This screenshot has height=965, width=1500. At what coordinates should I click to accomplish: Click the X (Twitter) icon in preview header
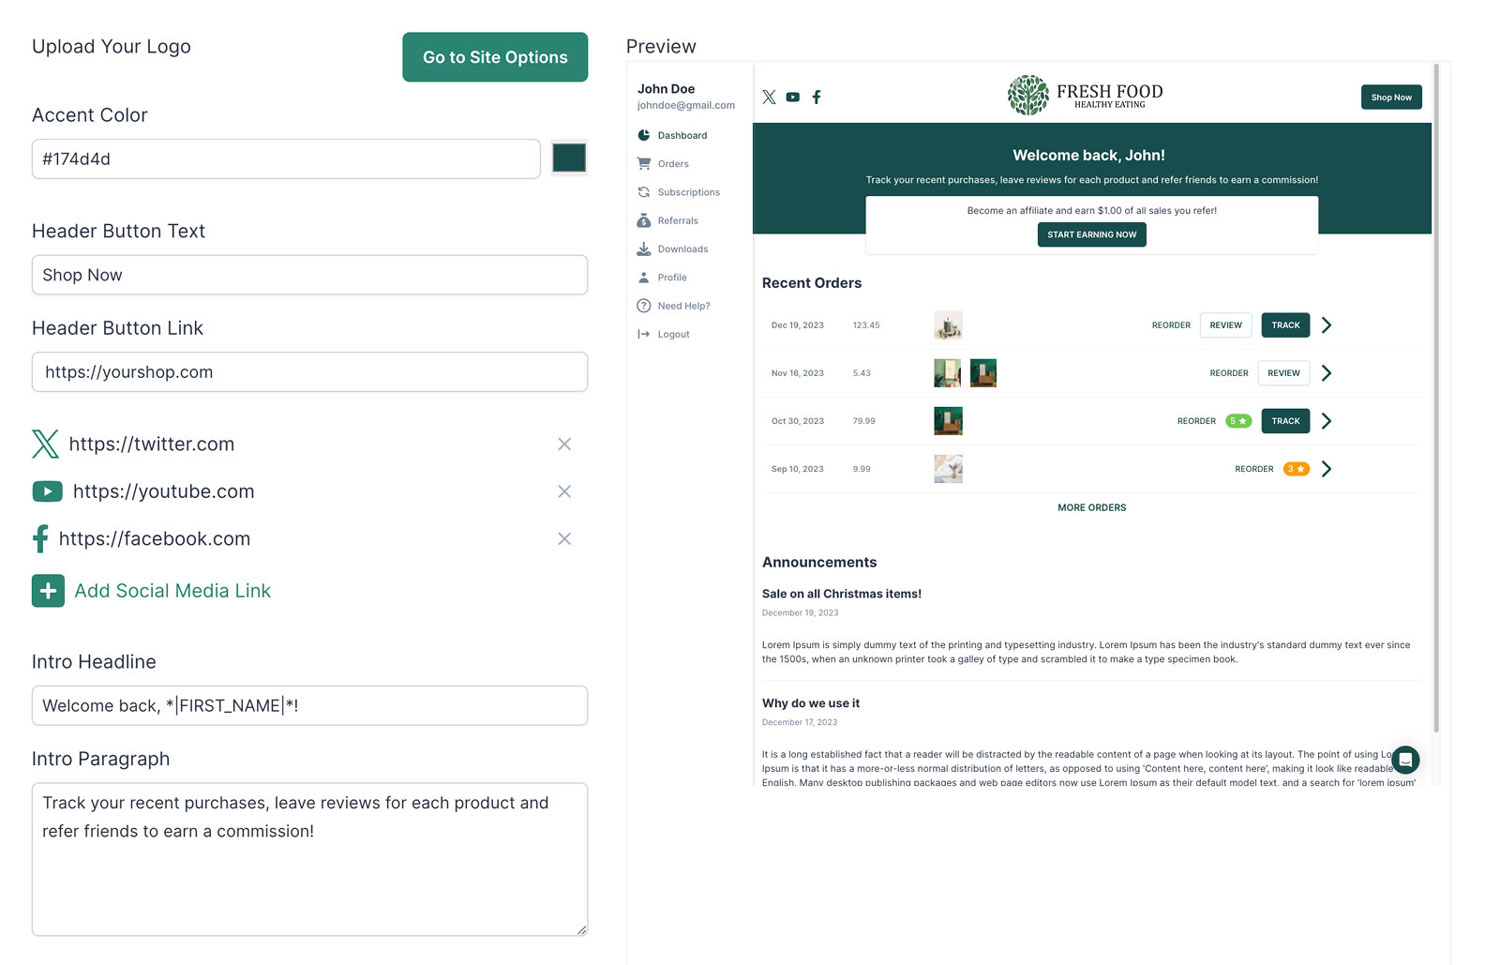coord(769,97)
